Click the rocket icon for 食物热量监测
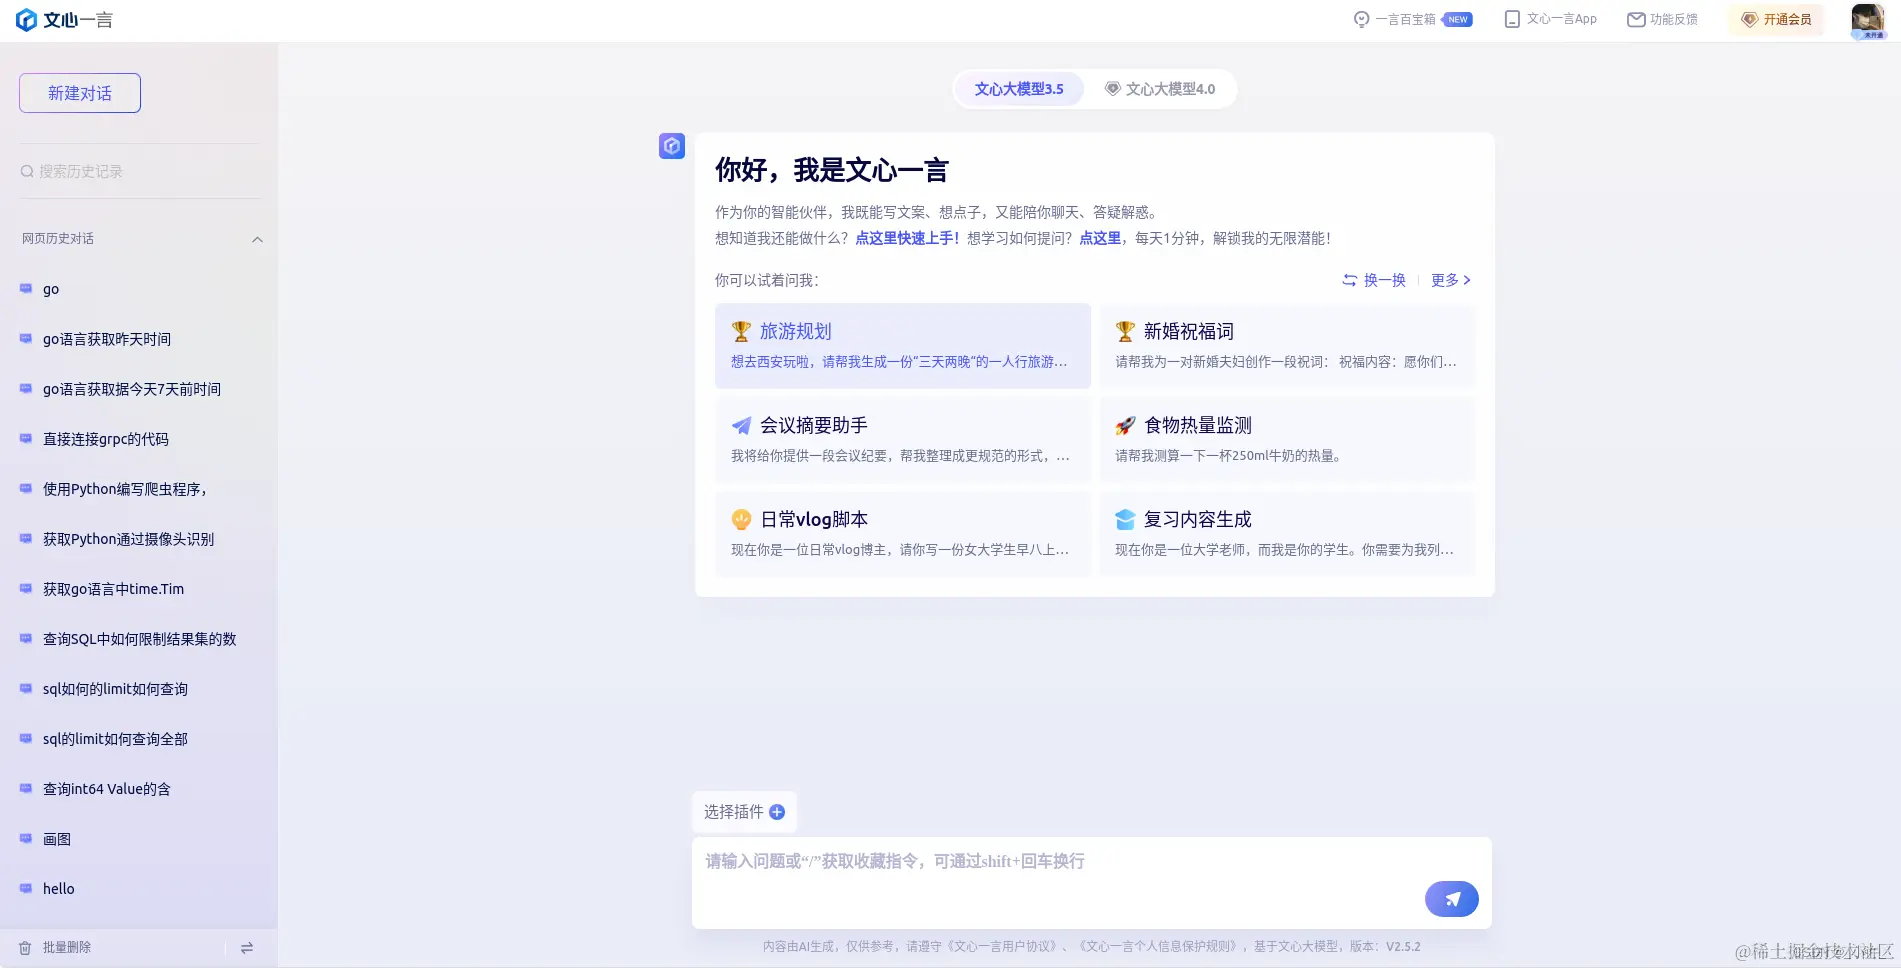This screenshot has height=968, width=1901. click(x=1125, y=424)
